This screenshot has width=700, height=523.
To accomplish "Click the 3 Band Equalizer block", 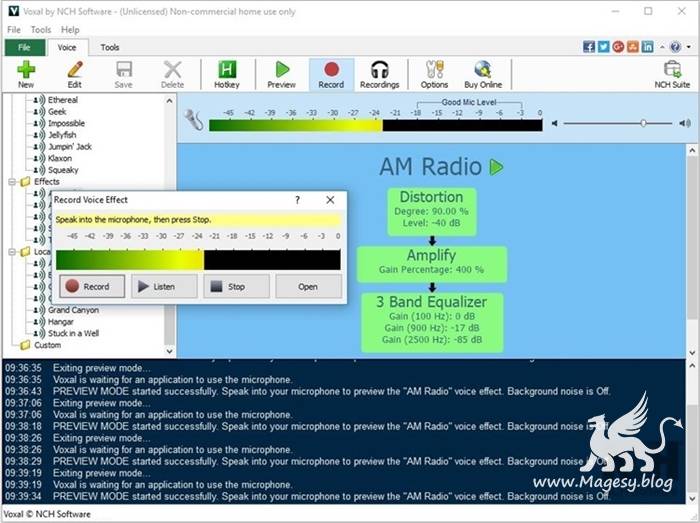I will (x=432, y=322).
